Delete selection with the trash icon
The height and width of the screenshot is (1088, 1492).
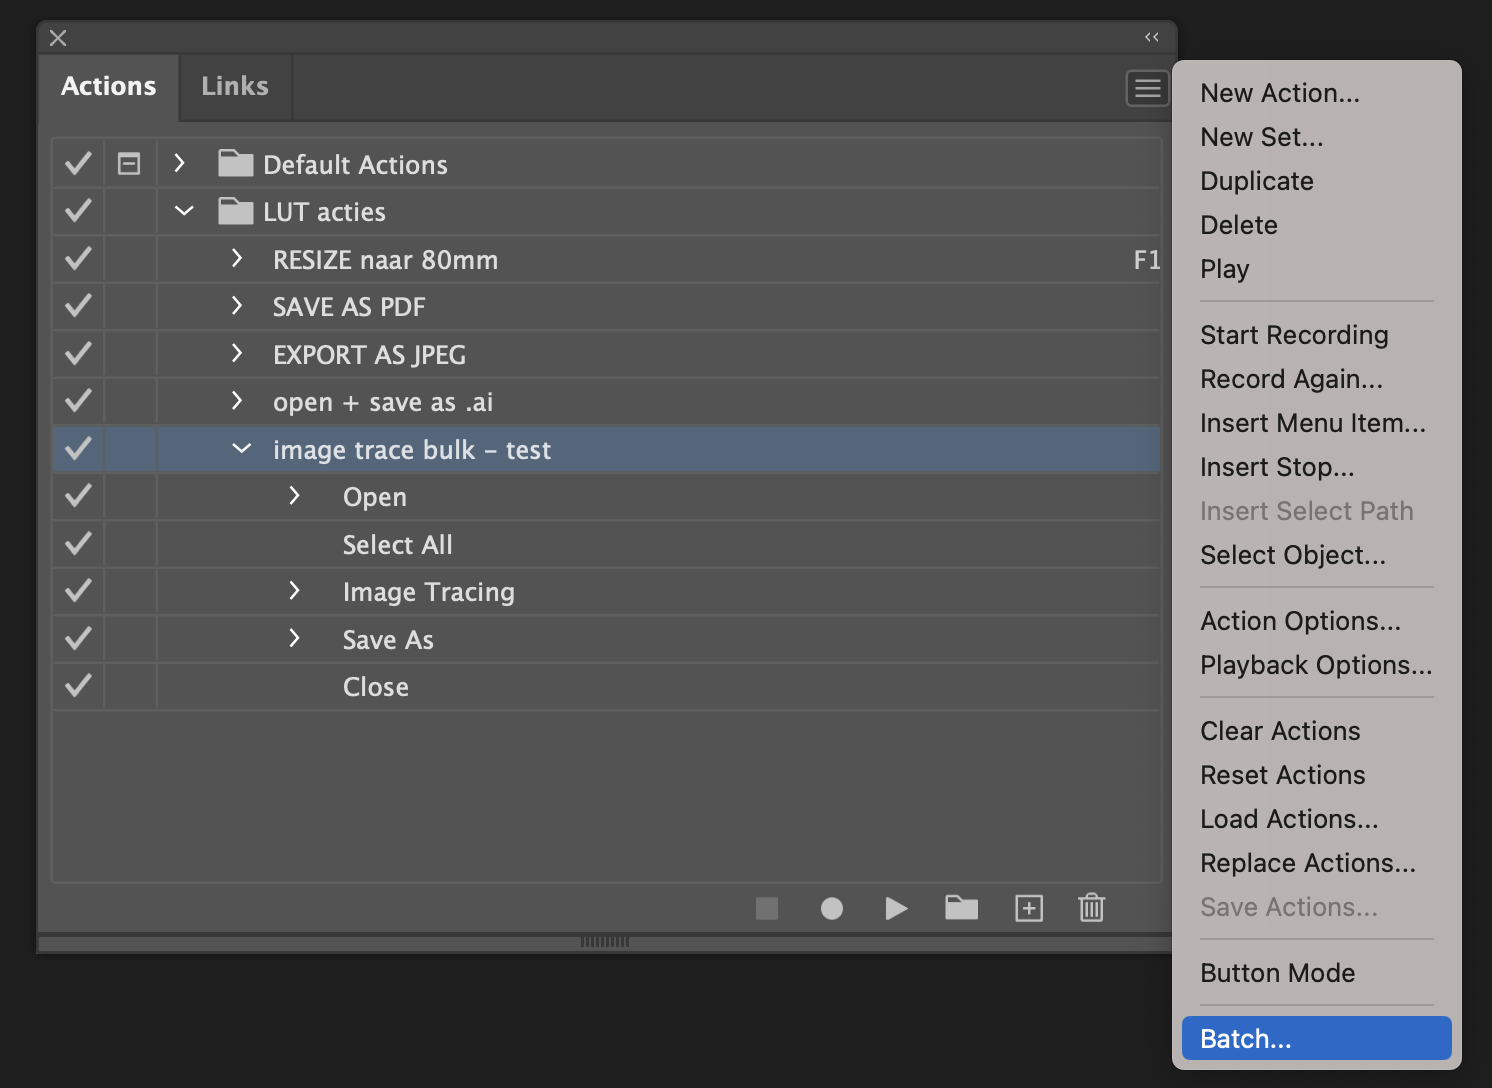pyautogui.click(x=1091, y=908)
